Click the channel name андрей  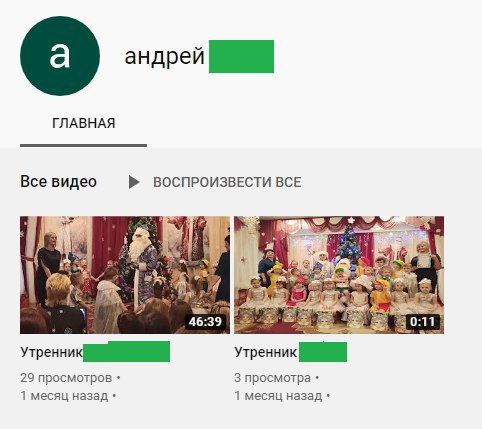coord(164,56)
